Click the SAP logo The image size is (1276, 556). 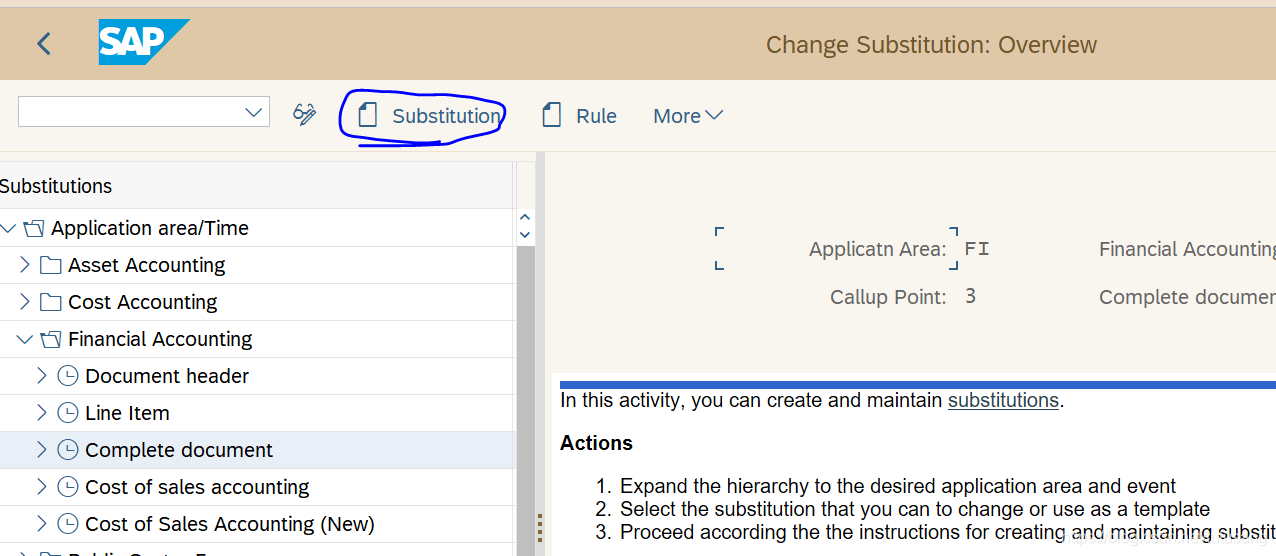[x=143, y=43]
